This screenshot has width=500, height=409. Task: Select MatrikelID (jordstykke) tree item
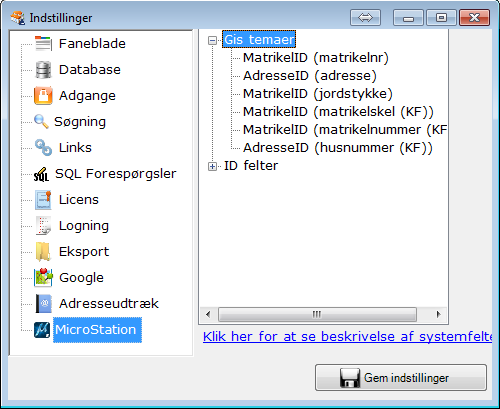pos(318,94)
